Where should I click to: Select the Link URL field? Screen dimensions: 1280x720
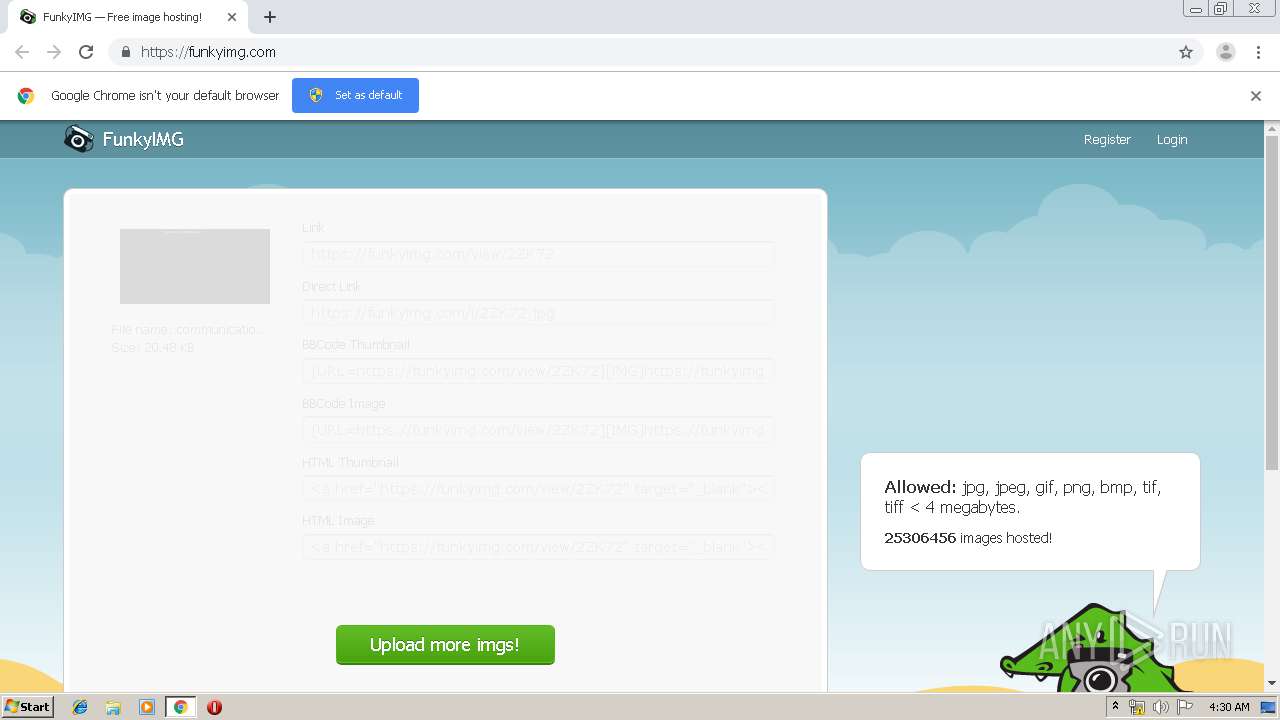pos(538,254)
